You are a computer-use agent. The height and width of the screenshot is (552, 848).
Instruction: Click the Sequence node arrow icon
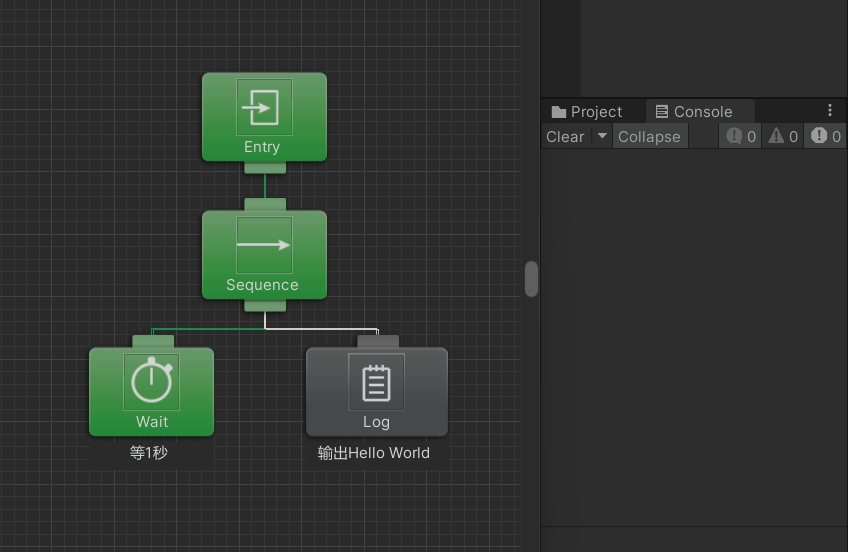click(x=264, y=245)
